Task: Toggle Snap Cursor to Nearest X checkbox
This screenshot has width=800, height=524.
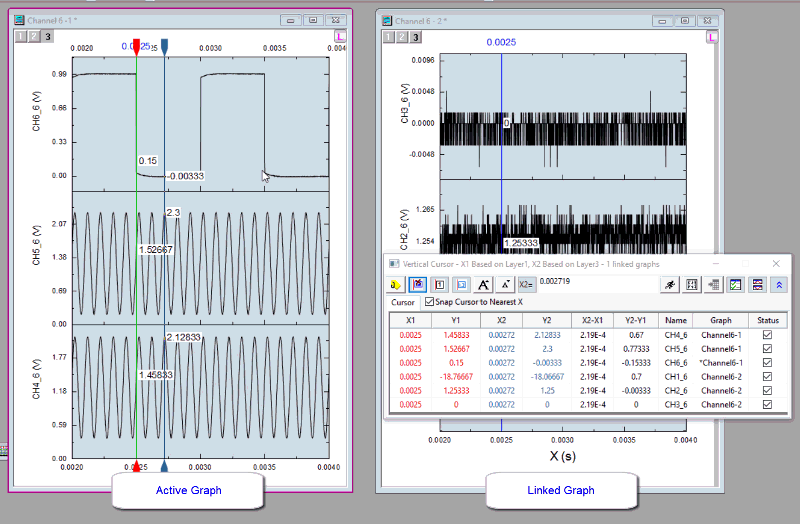Action: coord(430,302)
